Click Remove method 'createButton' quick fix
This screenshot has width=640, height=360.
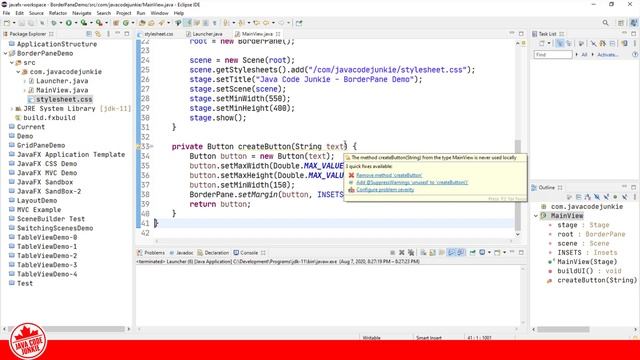click(389, 175)
